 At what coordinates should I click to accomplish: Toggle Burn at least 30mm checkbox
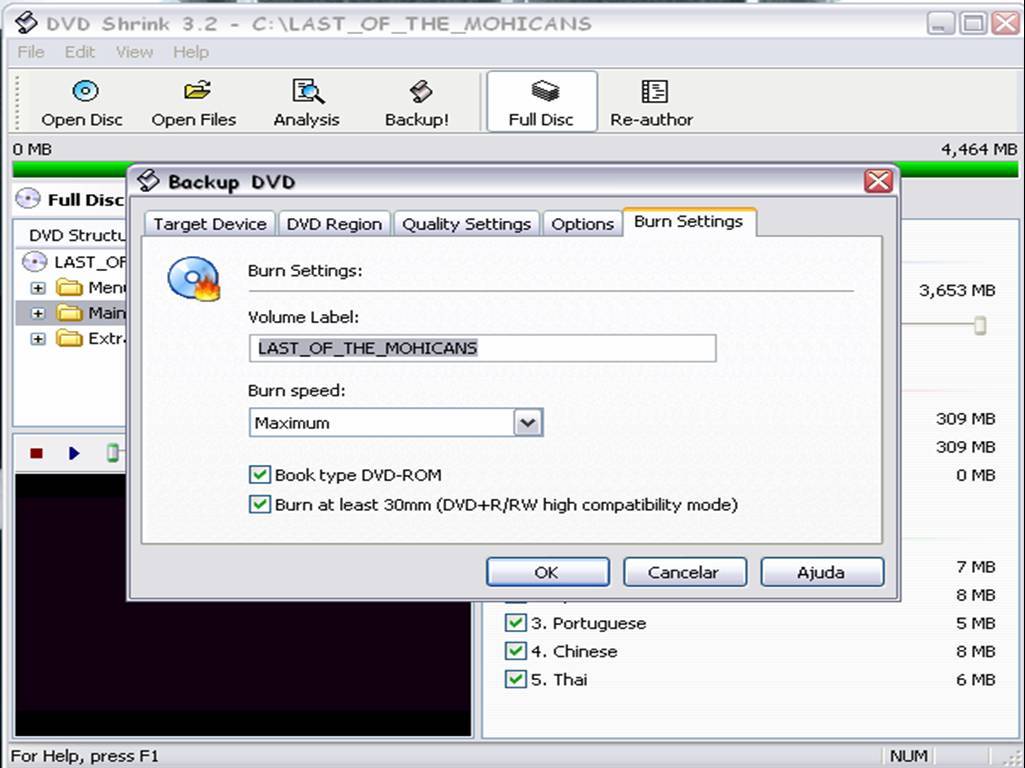click(260, 505)
